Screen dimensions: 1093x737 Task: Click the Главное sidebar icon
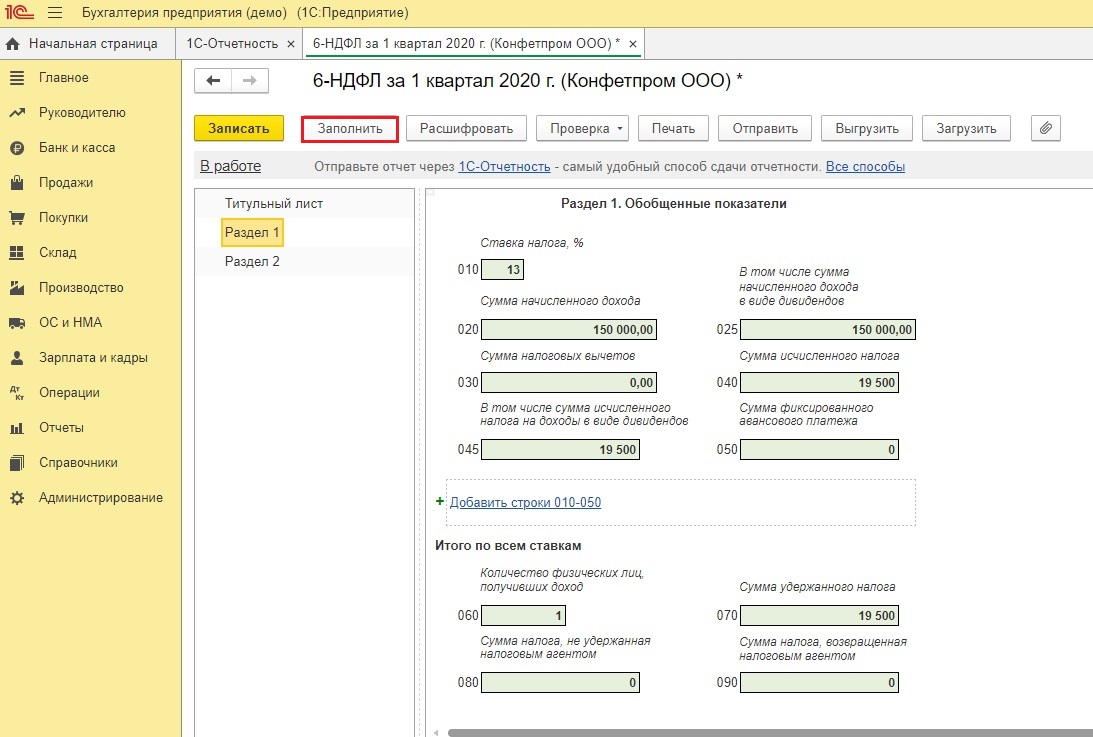point(17,77)
